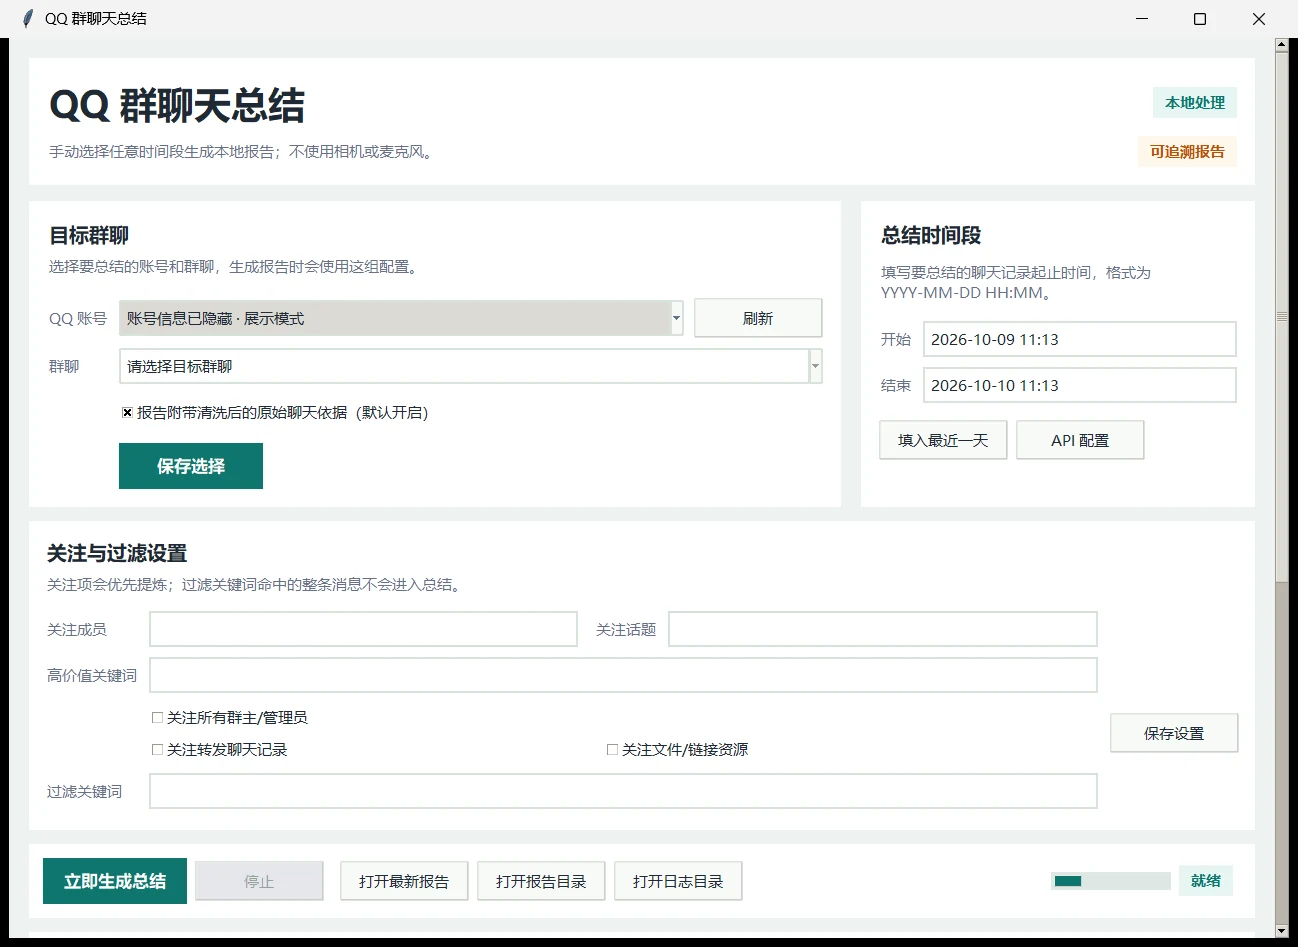This screenshot has width=1298, height=947.
Task: Click the progress bar beside 就绪
Action: [1111, 881]
